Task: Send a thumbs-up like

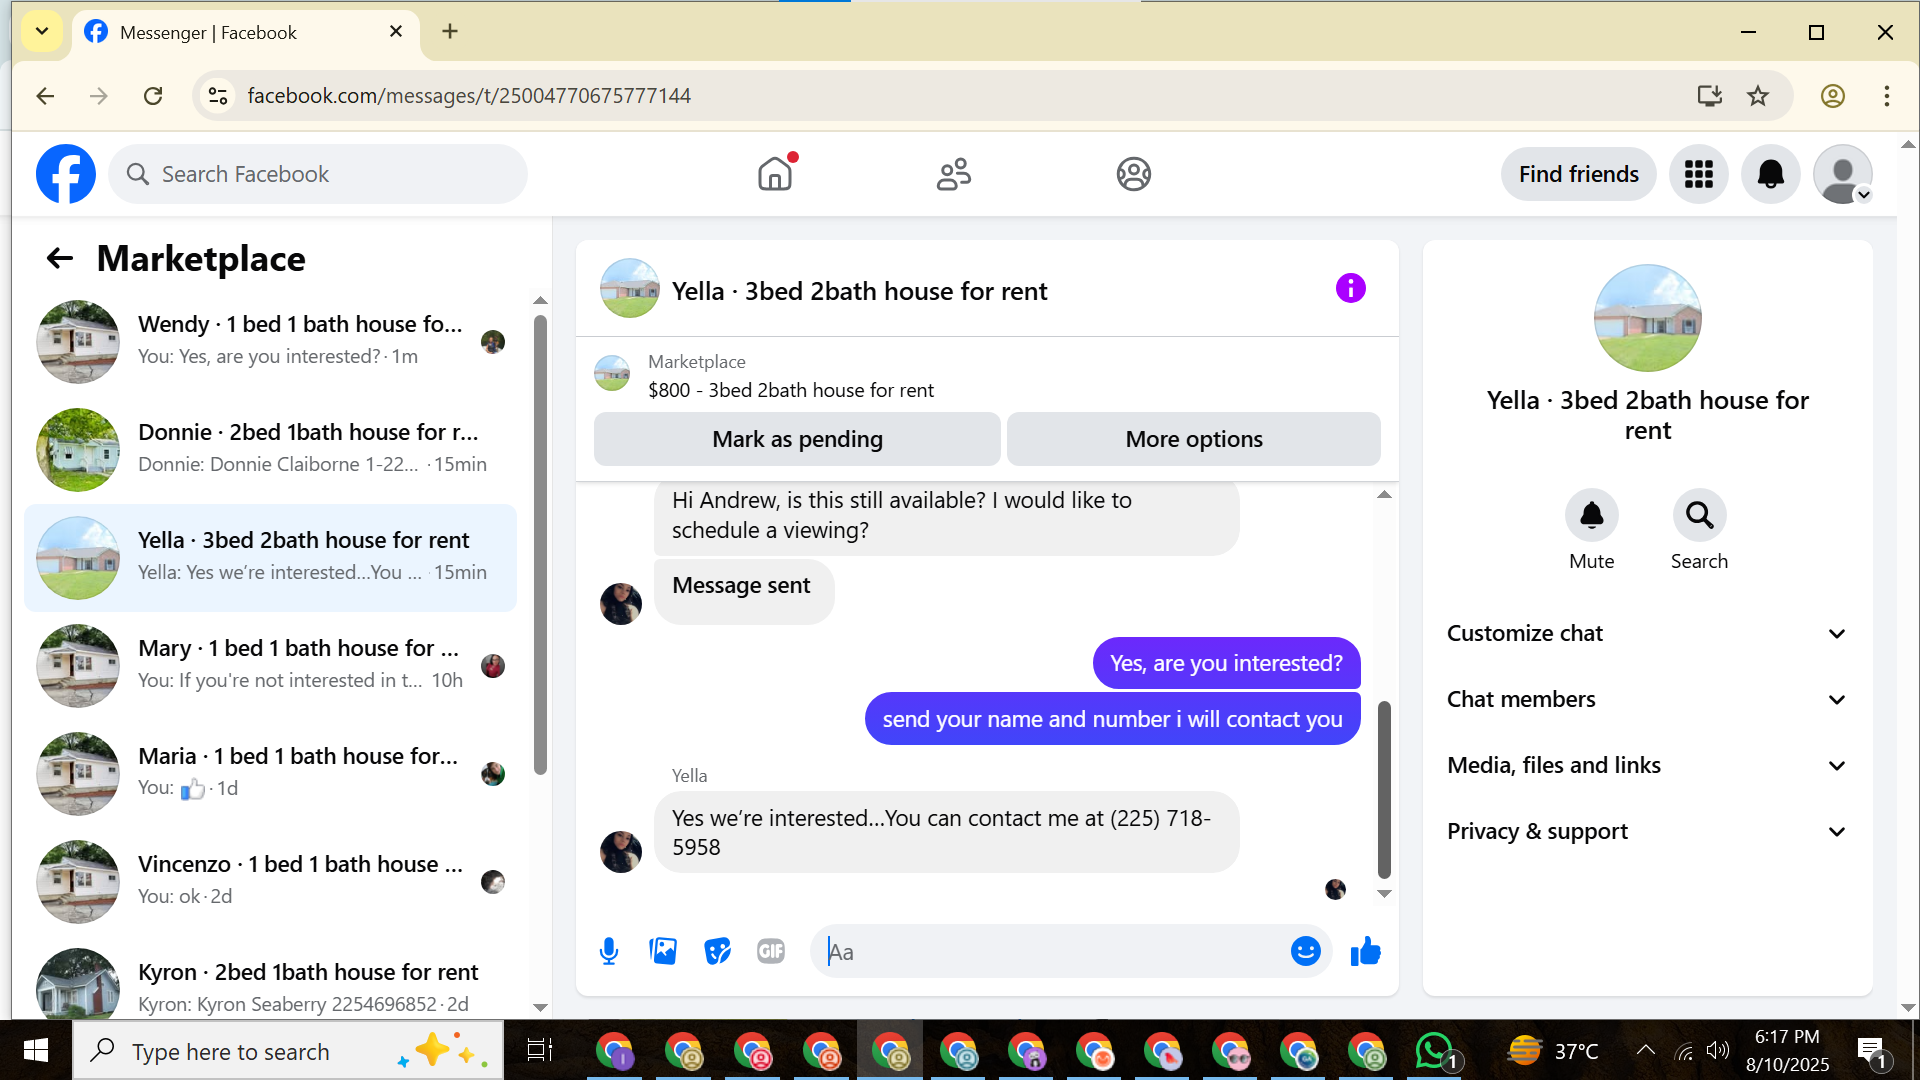Action: pos(1365,951)
